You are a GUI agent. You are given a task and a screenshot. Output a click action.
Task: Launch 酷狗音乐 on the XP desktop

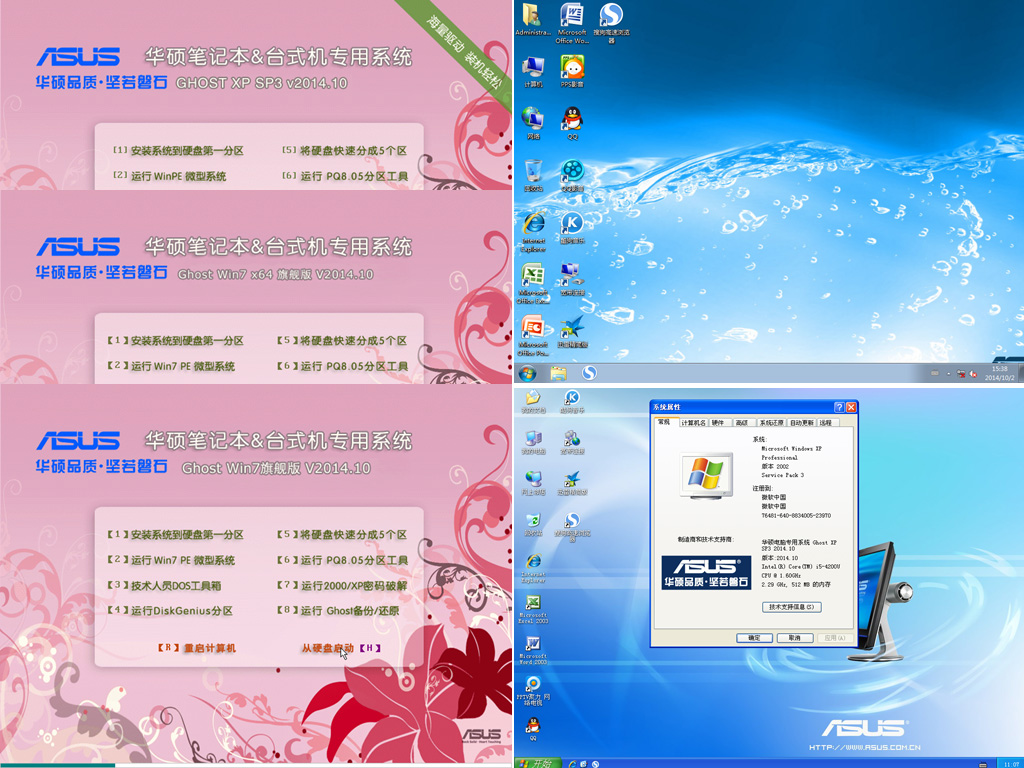point(572,402)
